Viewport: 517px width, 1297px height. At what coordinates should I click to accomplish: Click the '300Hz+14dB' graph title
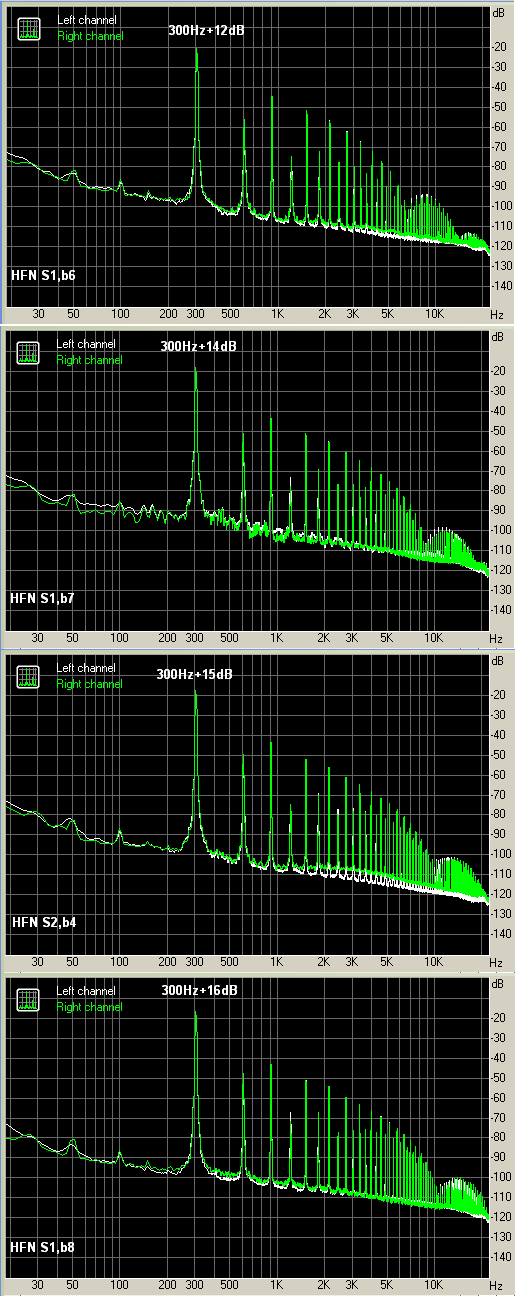[x=198, y=346]
